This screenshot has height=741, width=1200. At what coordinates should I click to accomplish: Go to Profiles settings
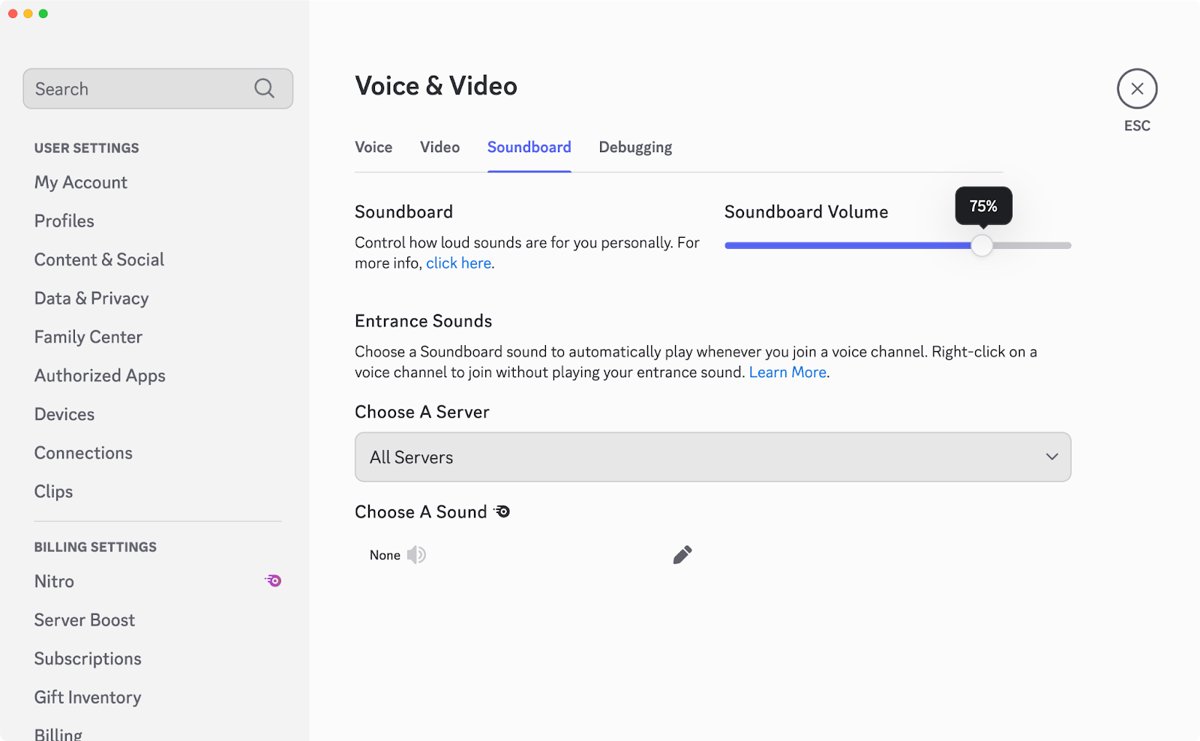pos(64,221)
